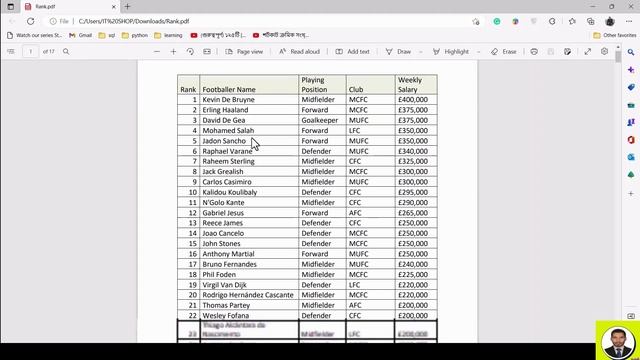Click the colorful round extension icon
Viewport: 640px width, 360px height.
pos(516,21)
